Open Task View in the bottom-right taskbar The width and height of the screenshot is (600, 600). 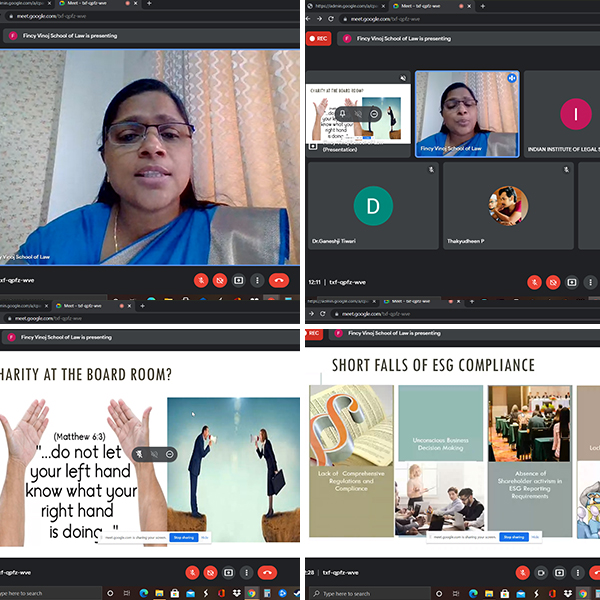[x=456, y=593]
